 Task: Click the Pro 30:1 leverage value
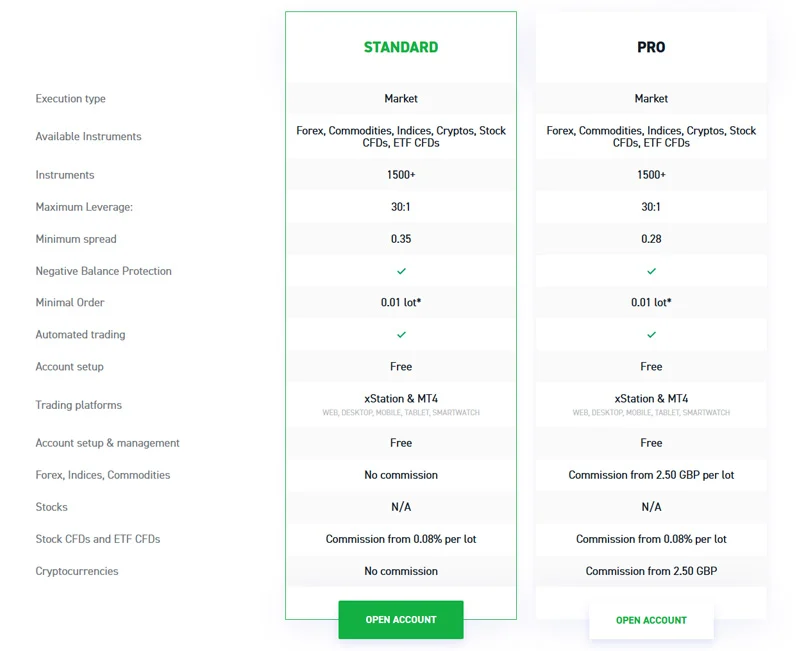[651, 207]
